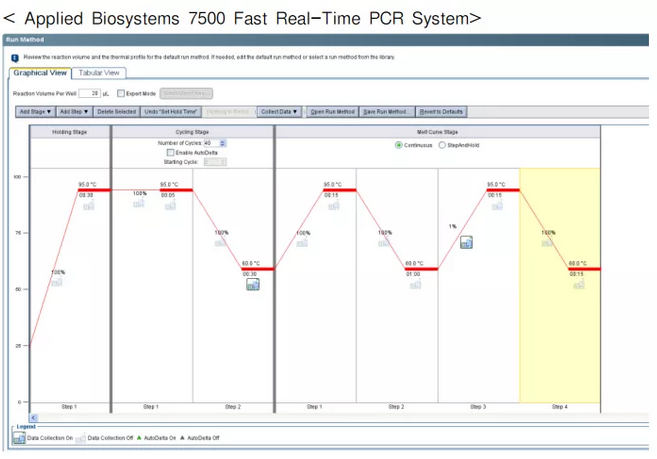Image resolution: width=657 pixels, height=459 pixels.
Task: Toggle data collection icon under Melt Step 1 hold
Action: [334, 205]
